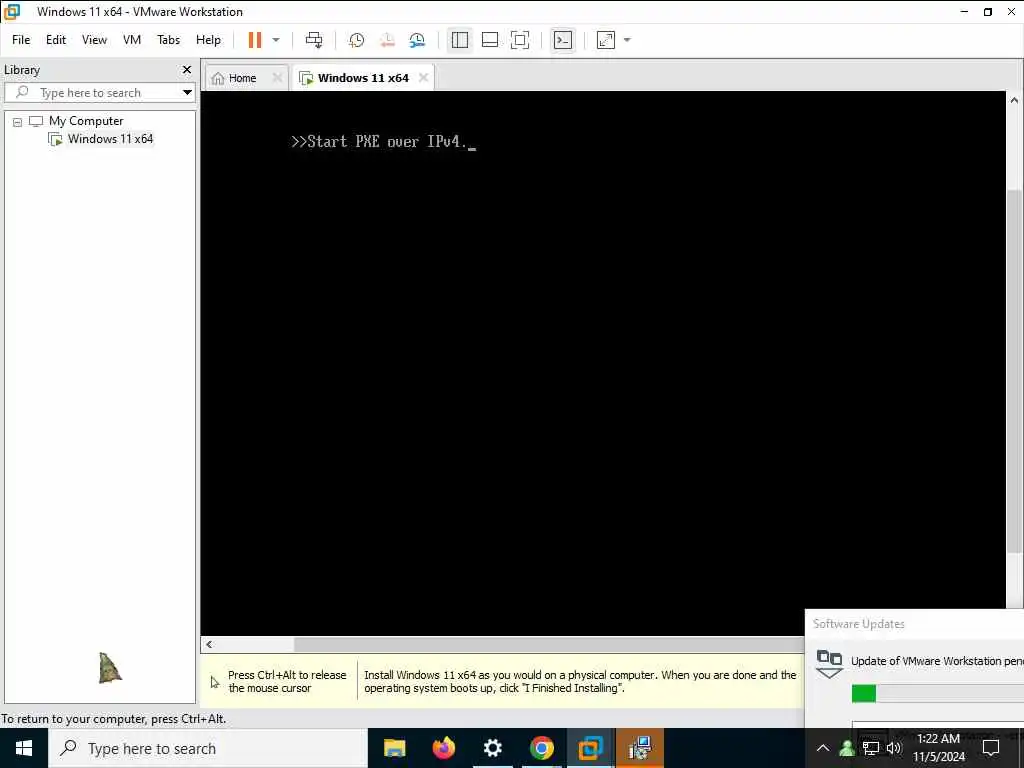Viewport: 1024px width, 768px height.
Task: Open the VM menu
Action: [x=132, y=40]
